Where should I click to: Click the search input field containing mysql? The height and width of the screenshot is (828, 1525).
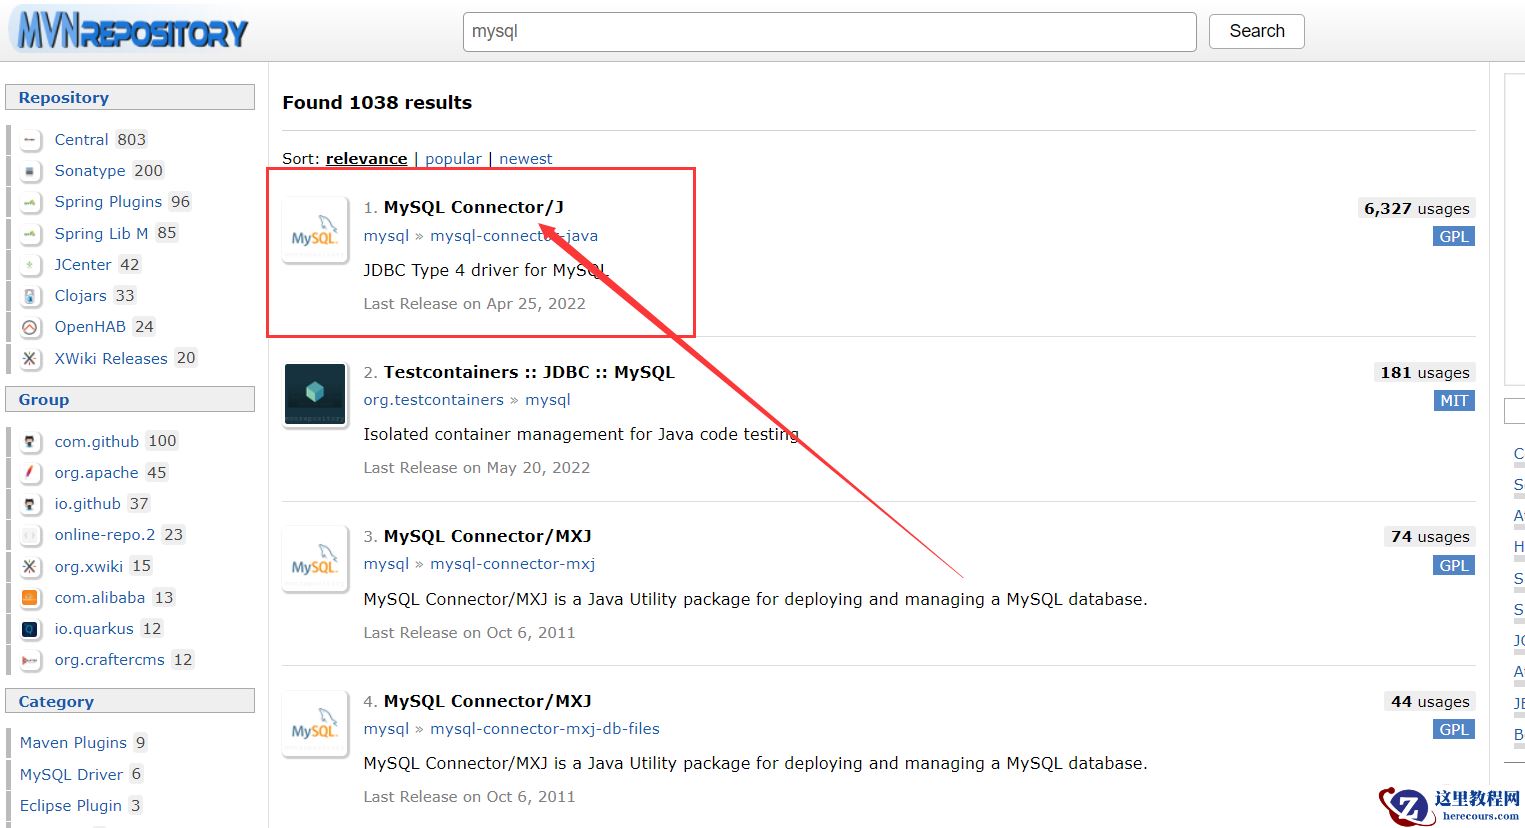(830, 31)
